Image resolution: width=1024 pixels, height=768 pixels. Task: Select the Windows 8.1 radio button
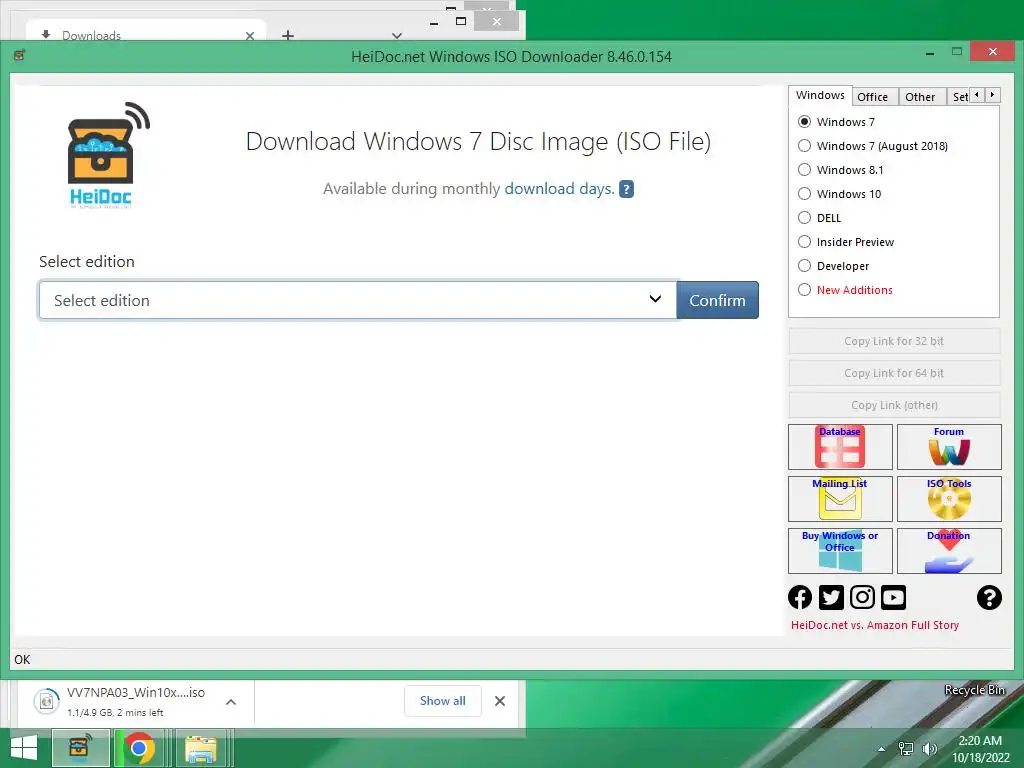click(x=805, y=170)
